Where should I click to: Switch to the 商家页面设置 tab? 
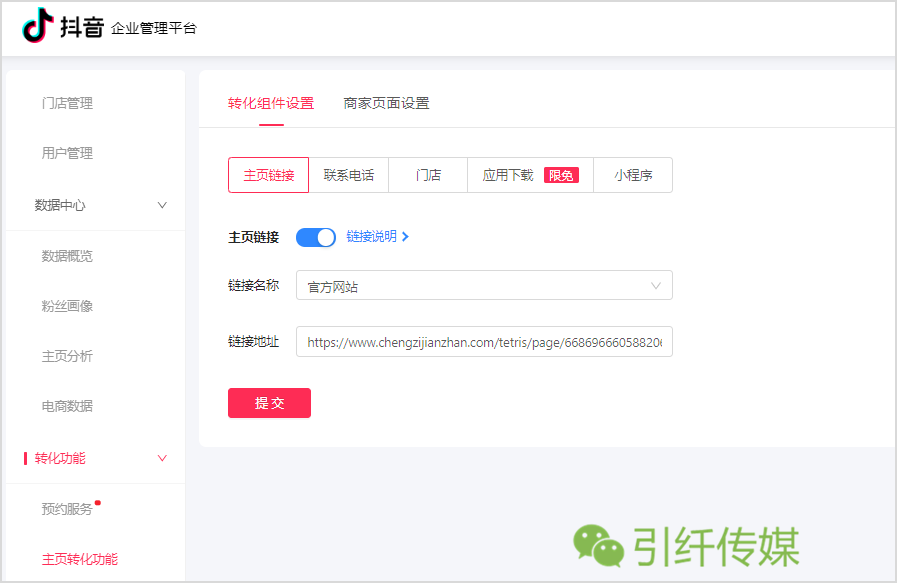point(387,104)
